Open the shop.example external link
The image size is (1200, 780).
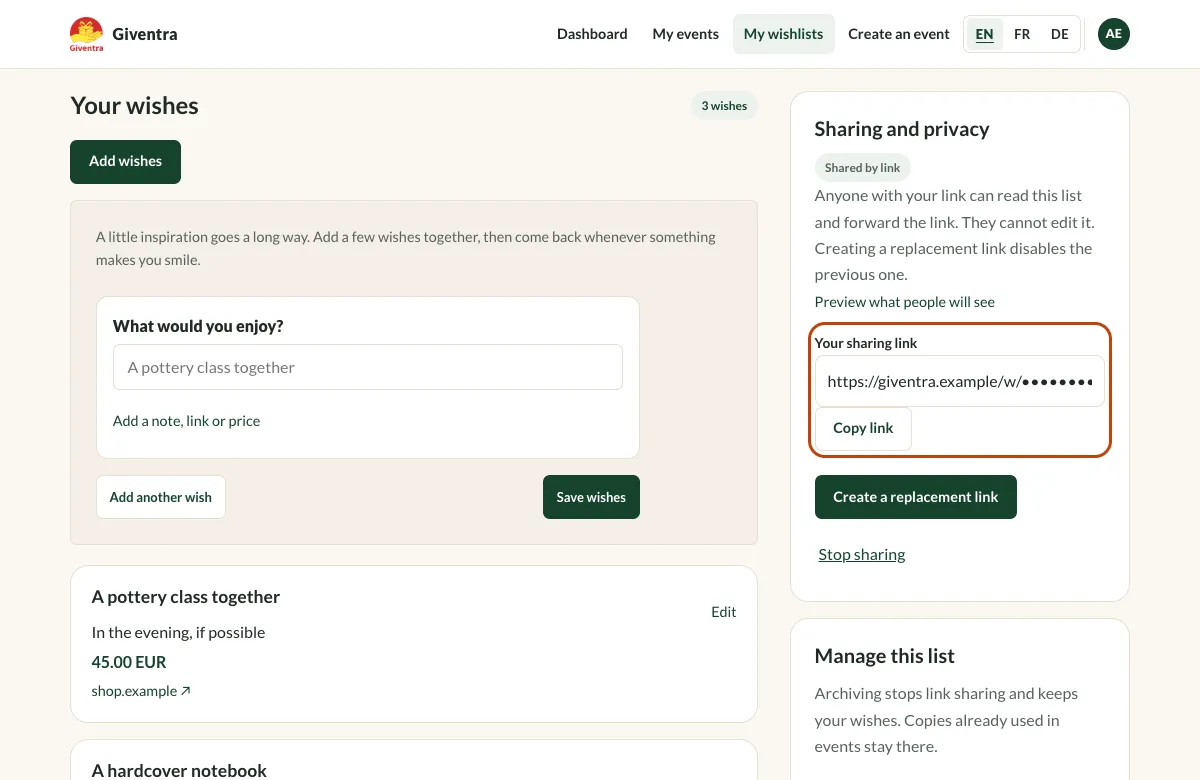pos(141,691)
